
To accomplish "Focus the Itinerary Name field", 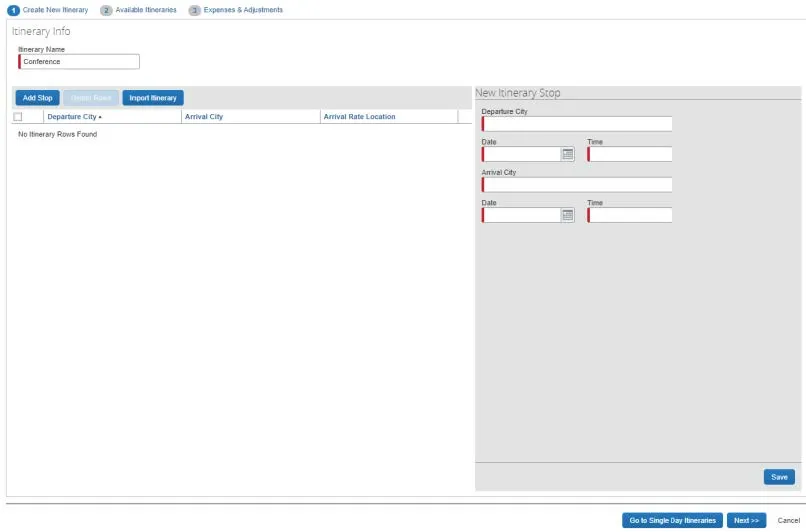I will (79, 62).
